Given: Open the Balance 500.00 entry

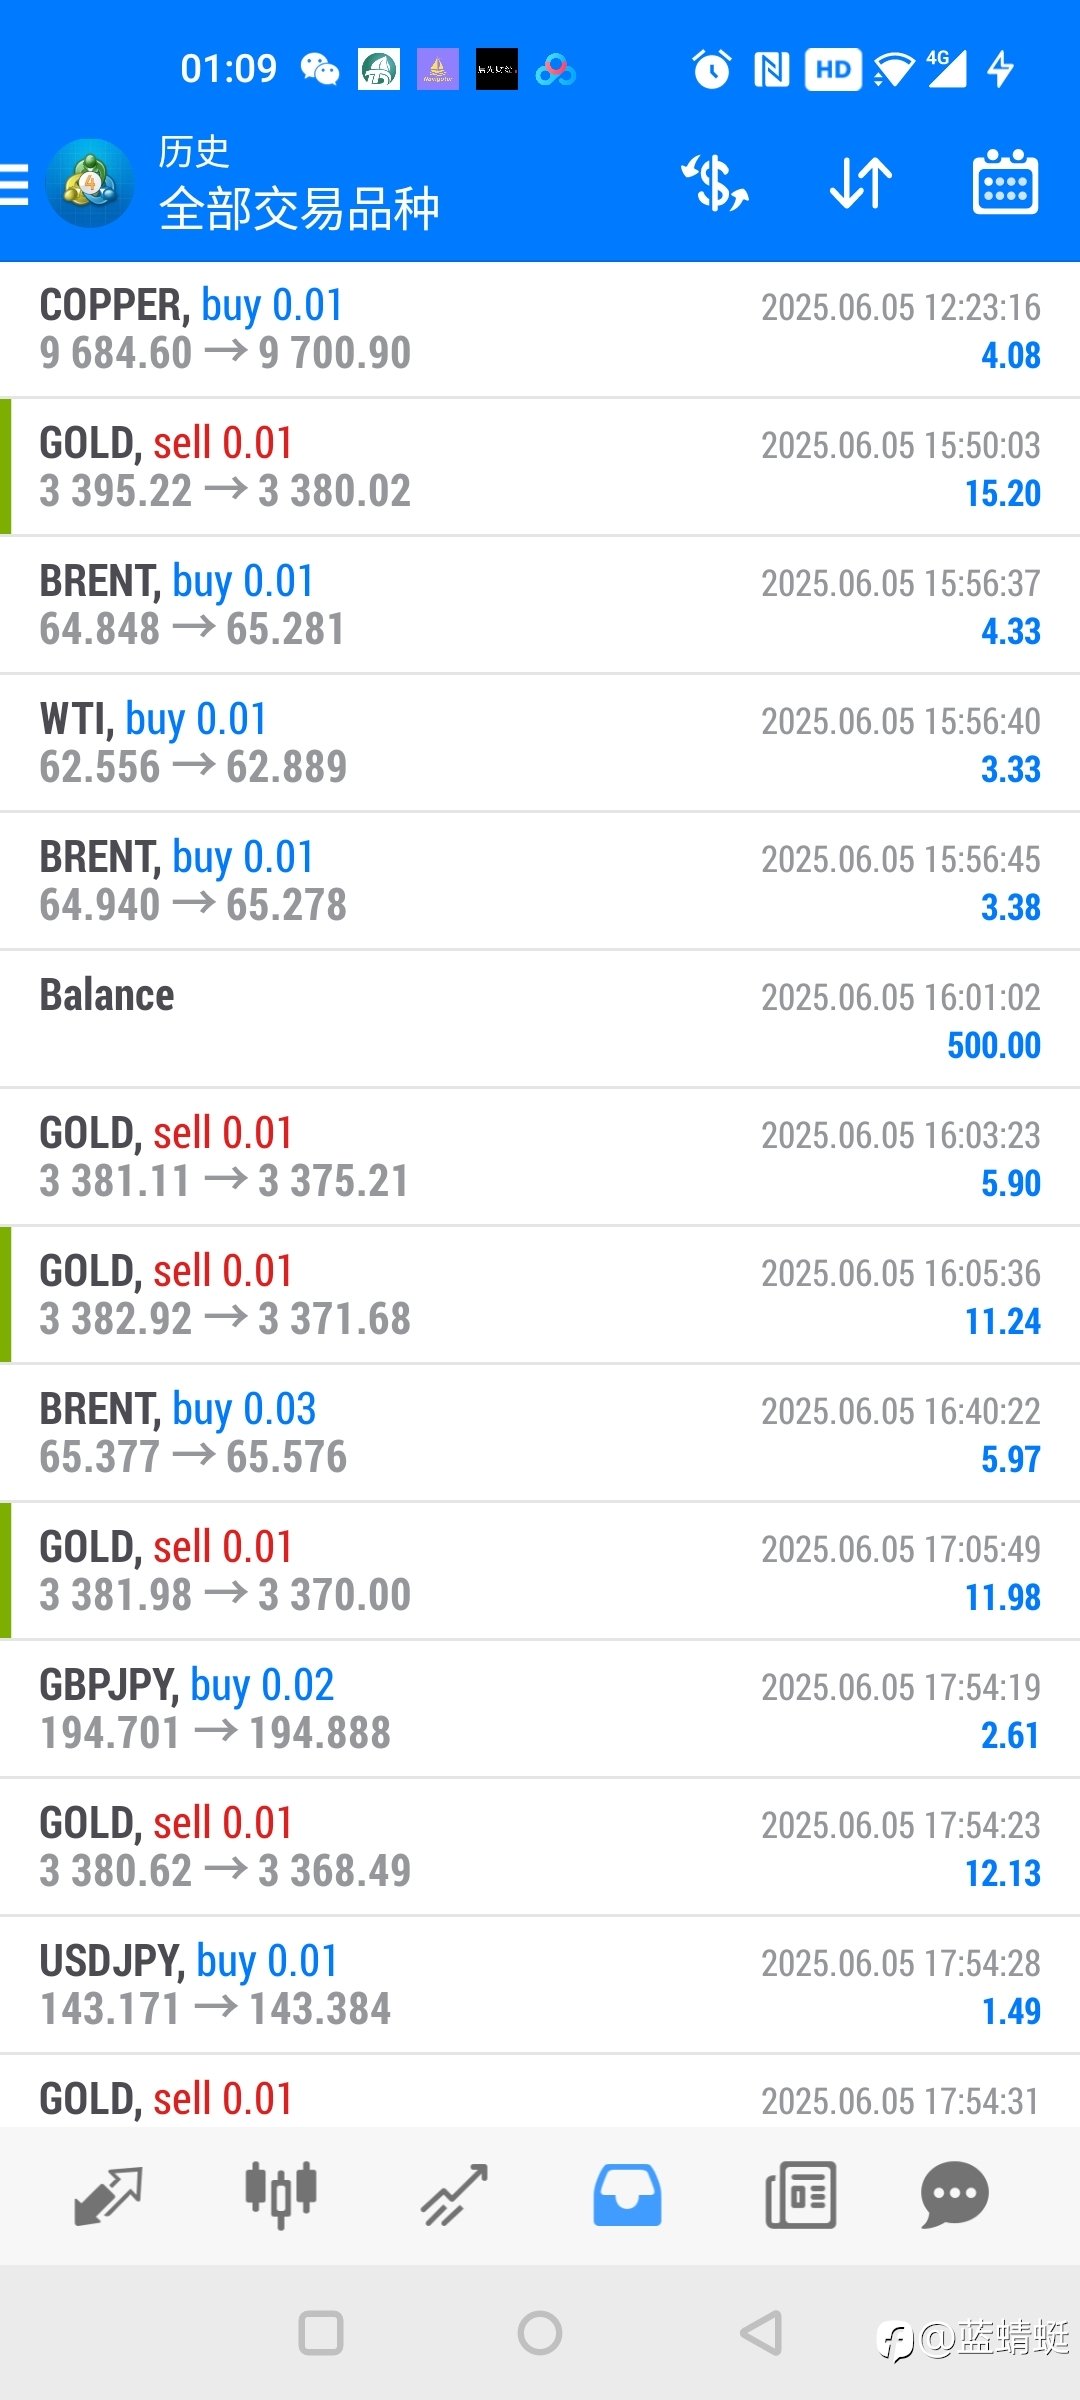Looking at the screenshot, I should click(x=540, y=1019).
